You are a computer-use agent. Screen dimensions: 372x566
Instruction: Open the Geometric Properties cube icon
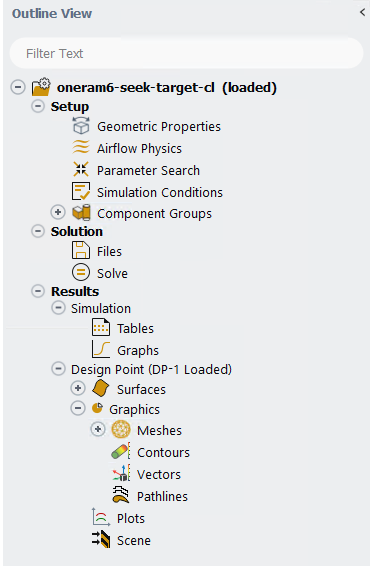click(81, 126)
